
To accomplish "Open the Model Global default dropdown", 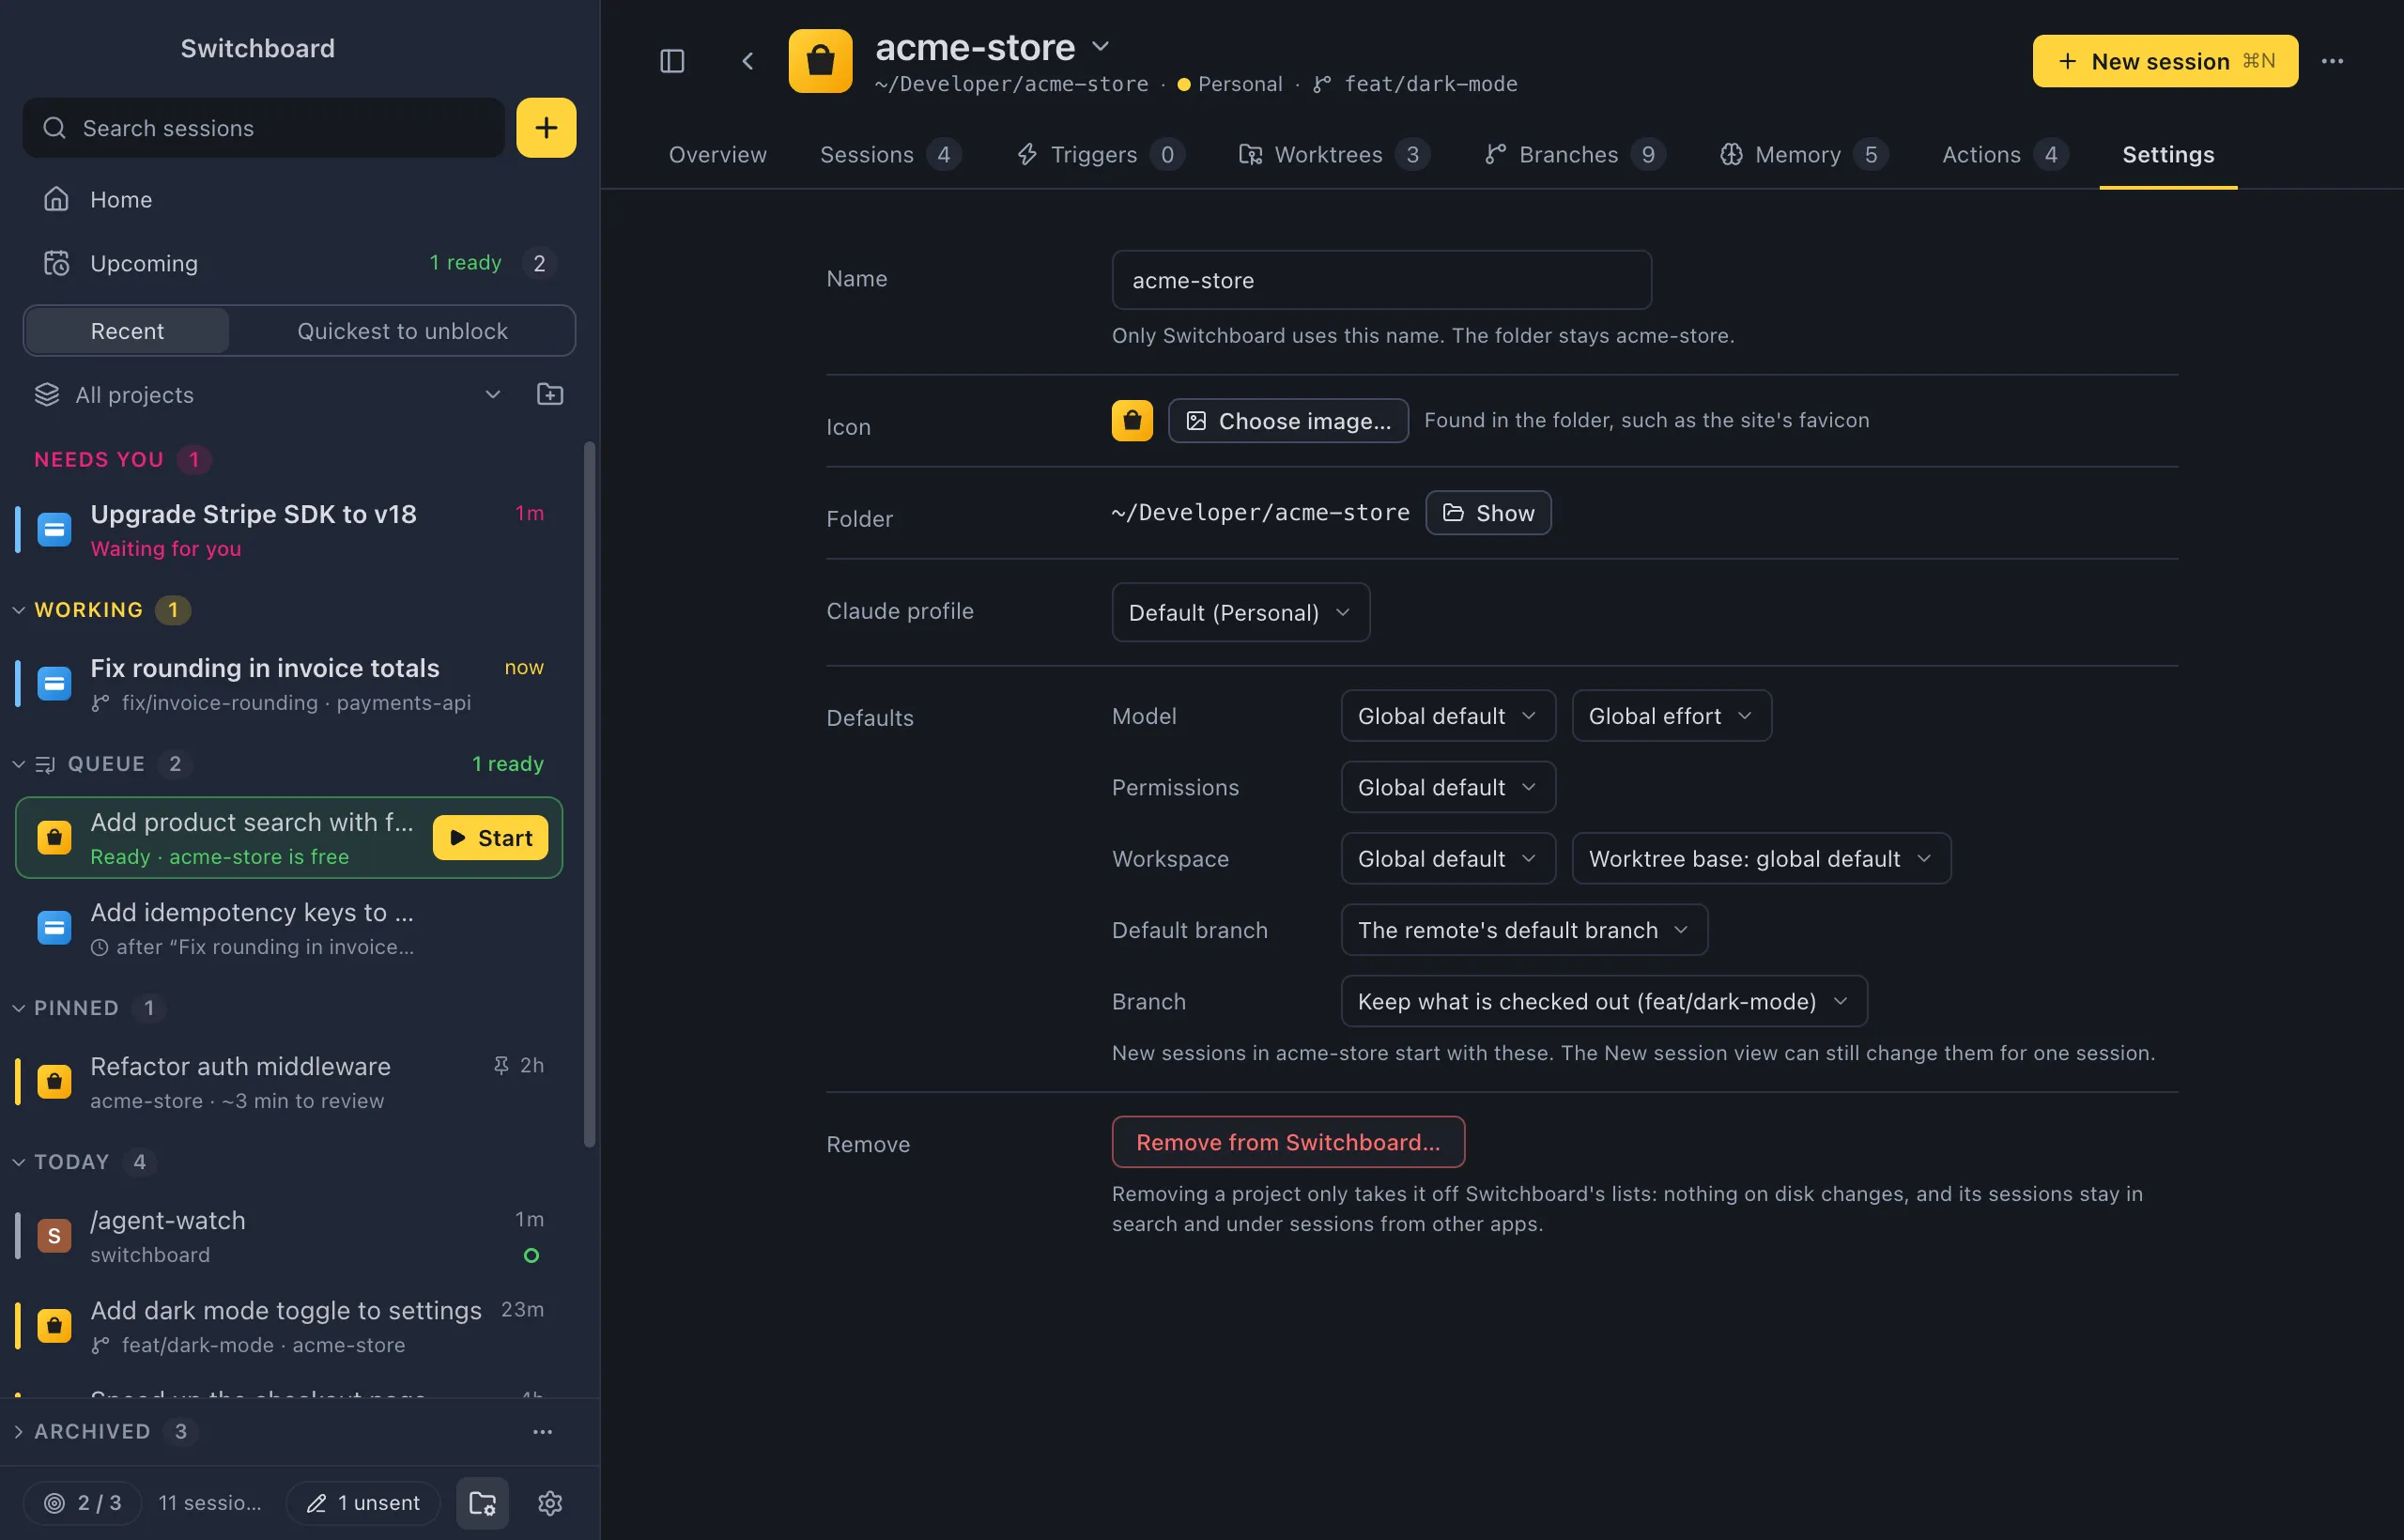I will click(1447, 716).
